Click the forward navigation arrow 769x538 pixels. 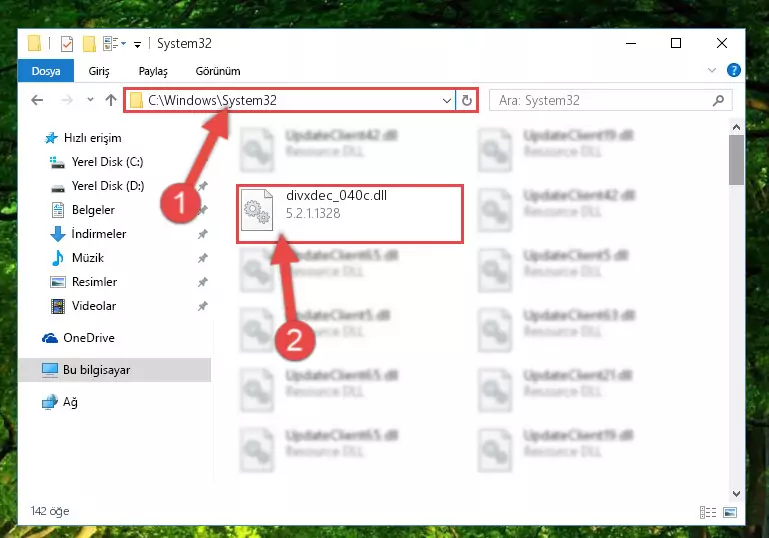click(x=67, y=101)
